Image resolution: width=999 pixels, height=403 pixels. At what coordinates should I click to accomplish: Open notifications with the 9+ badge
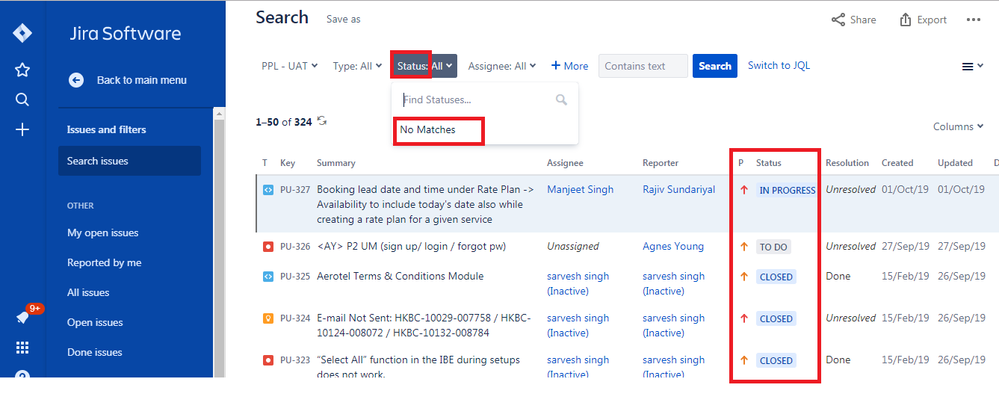point(25,315)
